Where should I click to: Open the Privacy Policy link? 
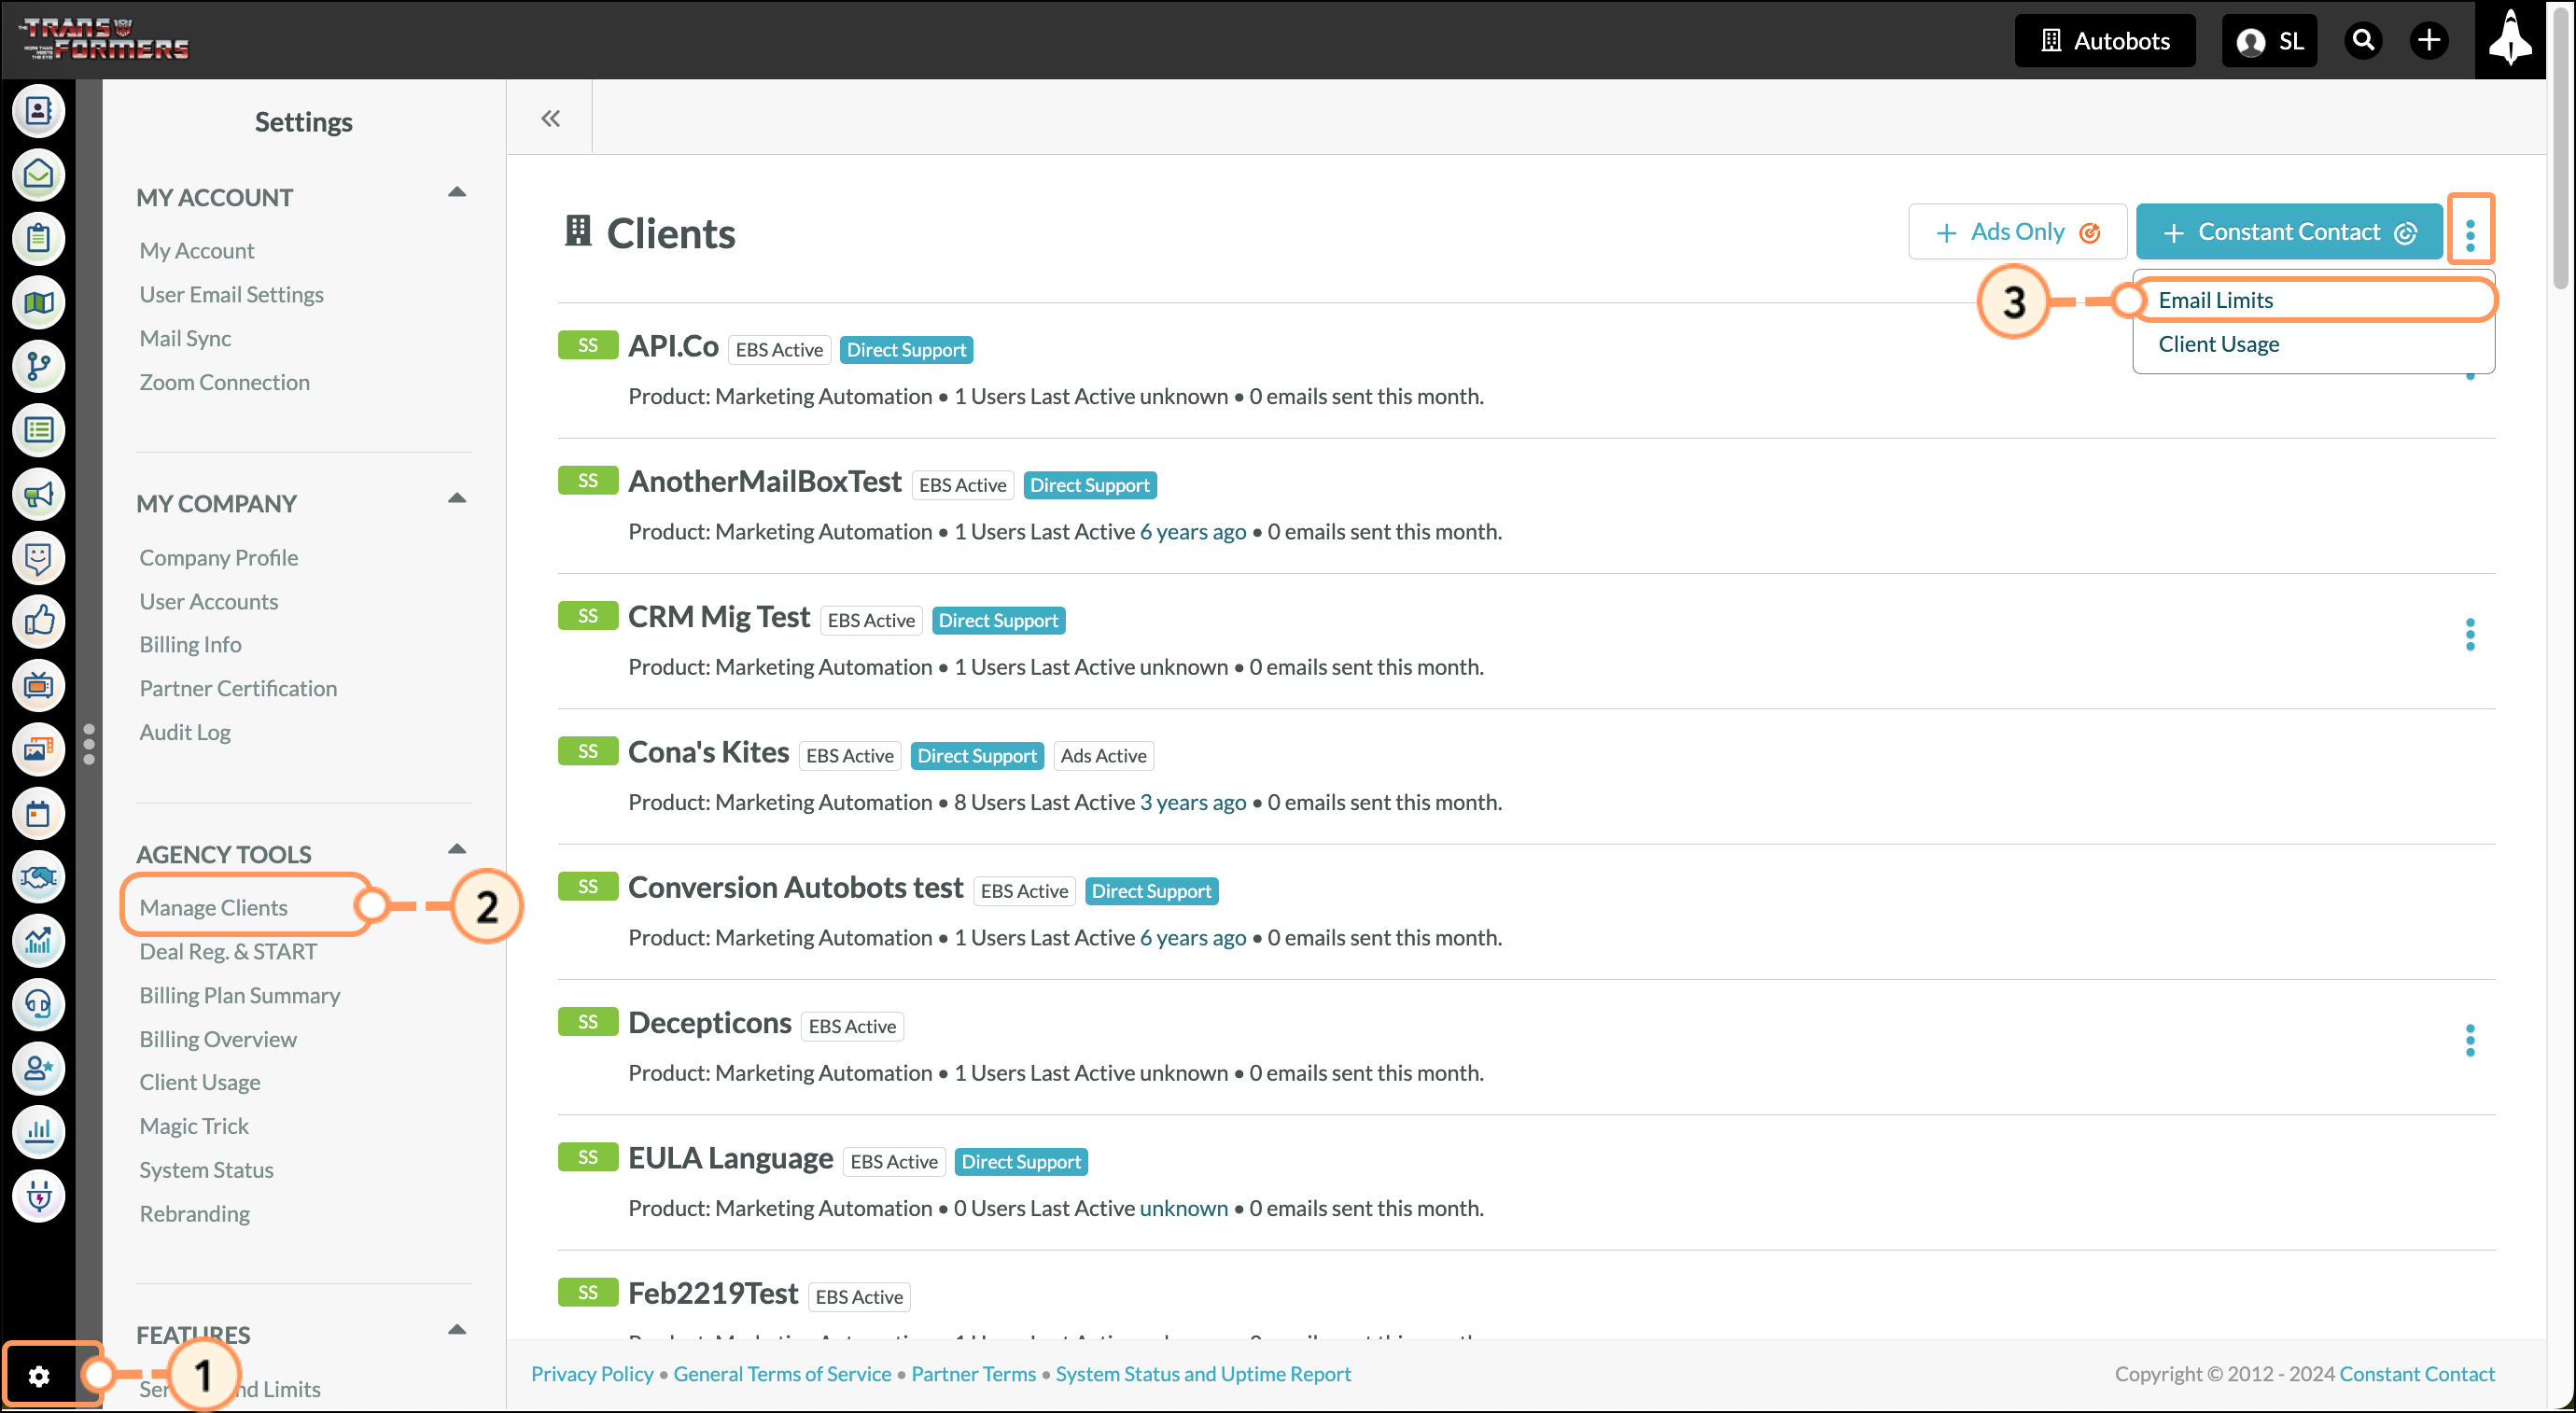pos(592,1374)
